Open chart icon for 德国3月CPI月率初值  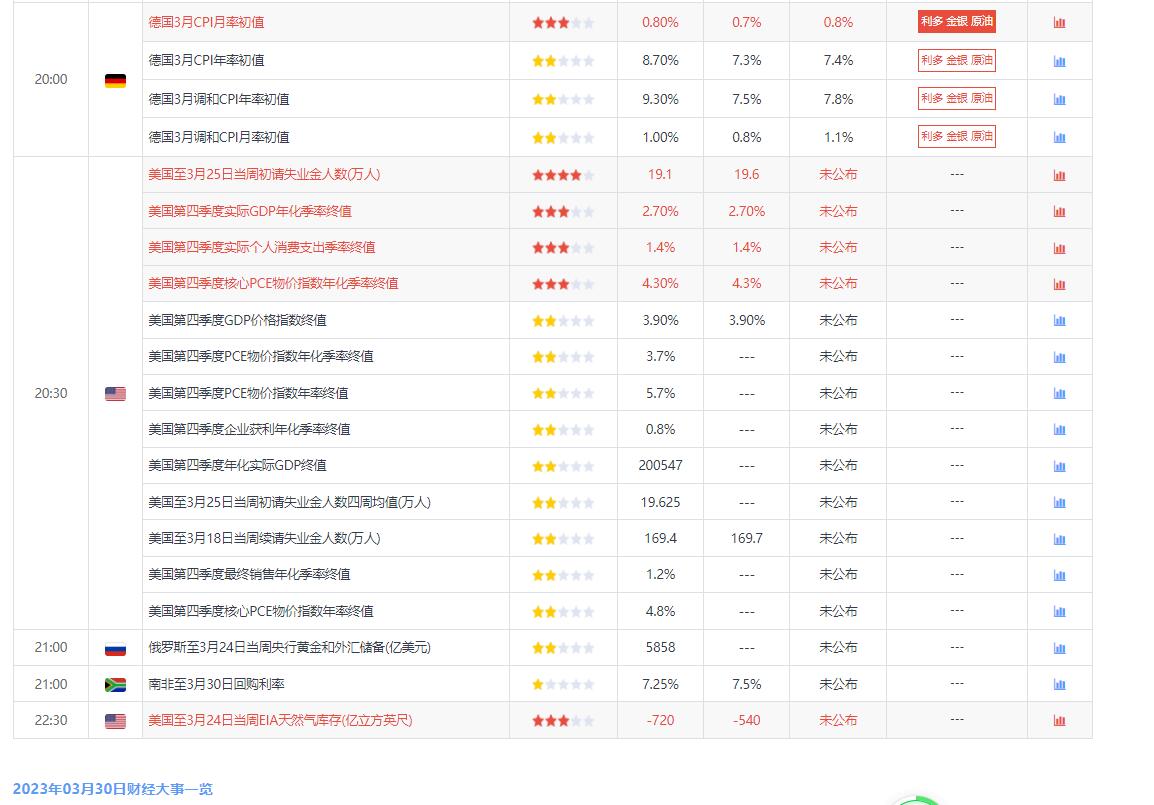[x=1059, y=23]
